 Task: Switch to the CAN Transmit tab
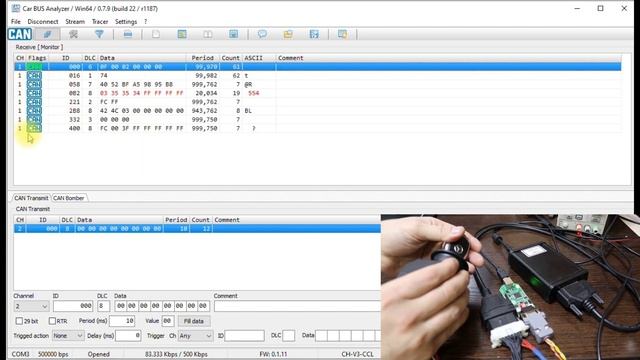coord(31,198)
